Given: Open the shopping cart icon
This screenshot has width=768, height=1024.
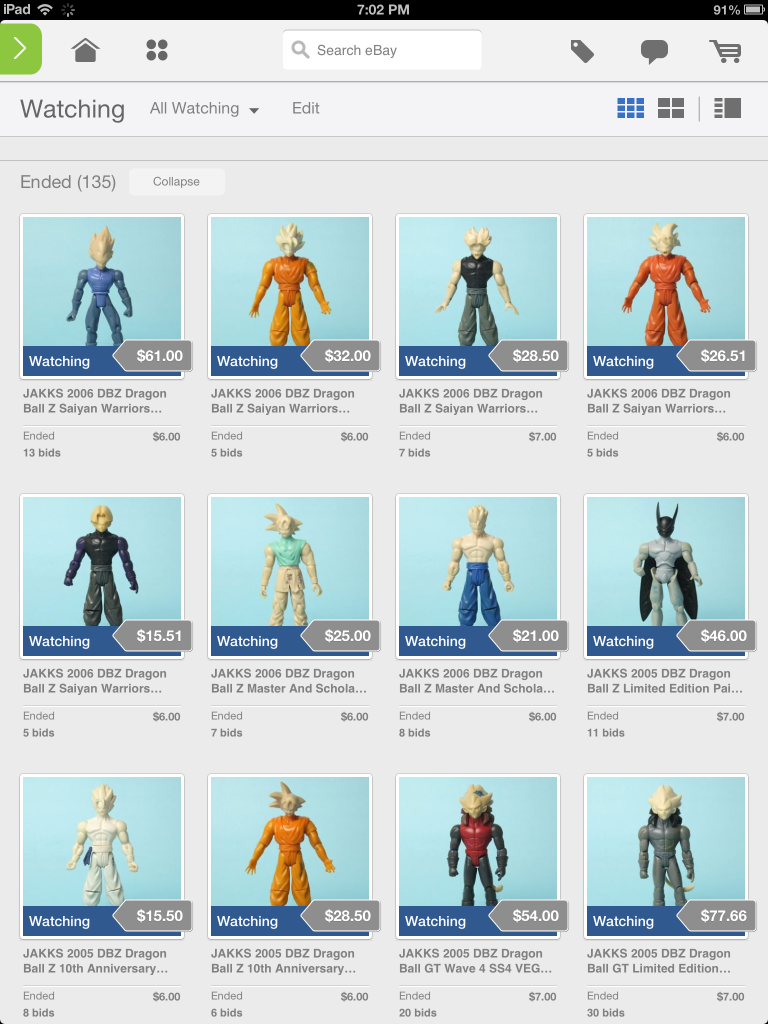Looking at the screenshot, I should pyautogui.click(x=725, y=51).
